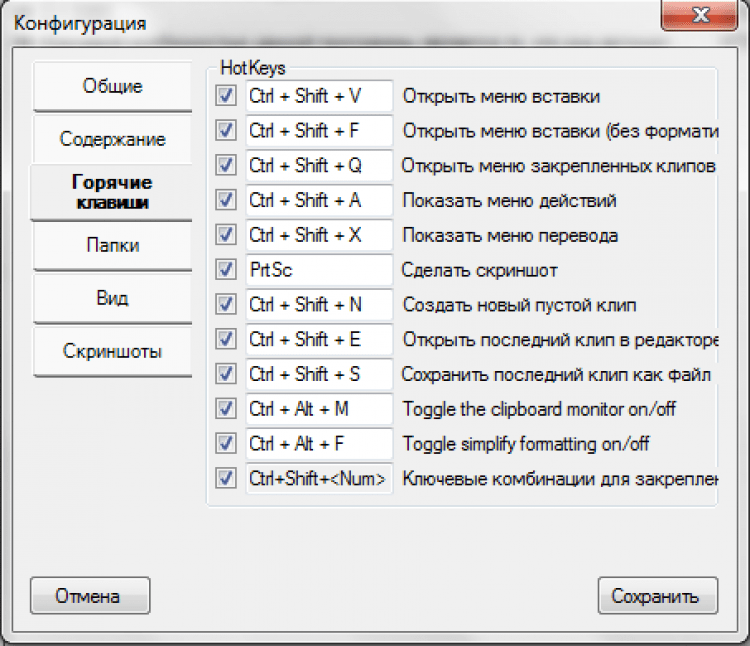Uncheck the Ctrl + Shift + Q hotkey

pos(226,166)
